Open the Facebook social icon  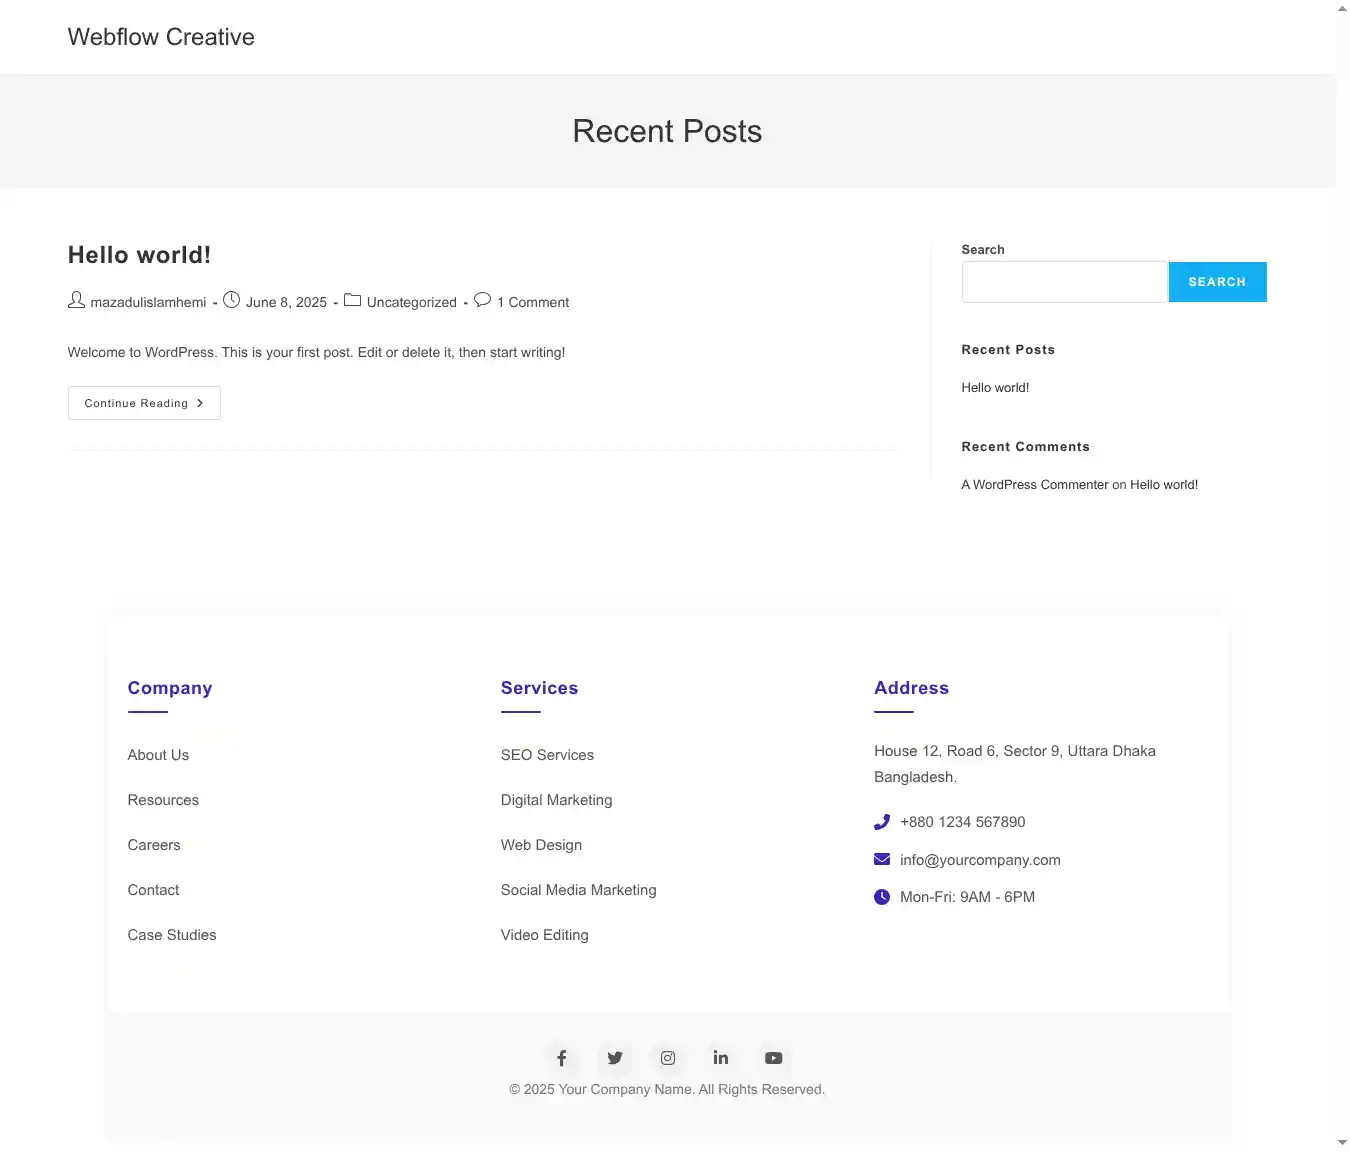pyautogui.click(x=562, y=1058)
